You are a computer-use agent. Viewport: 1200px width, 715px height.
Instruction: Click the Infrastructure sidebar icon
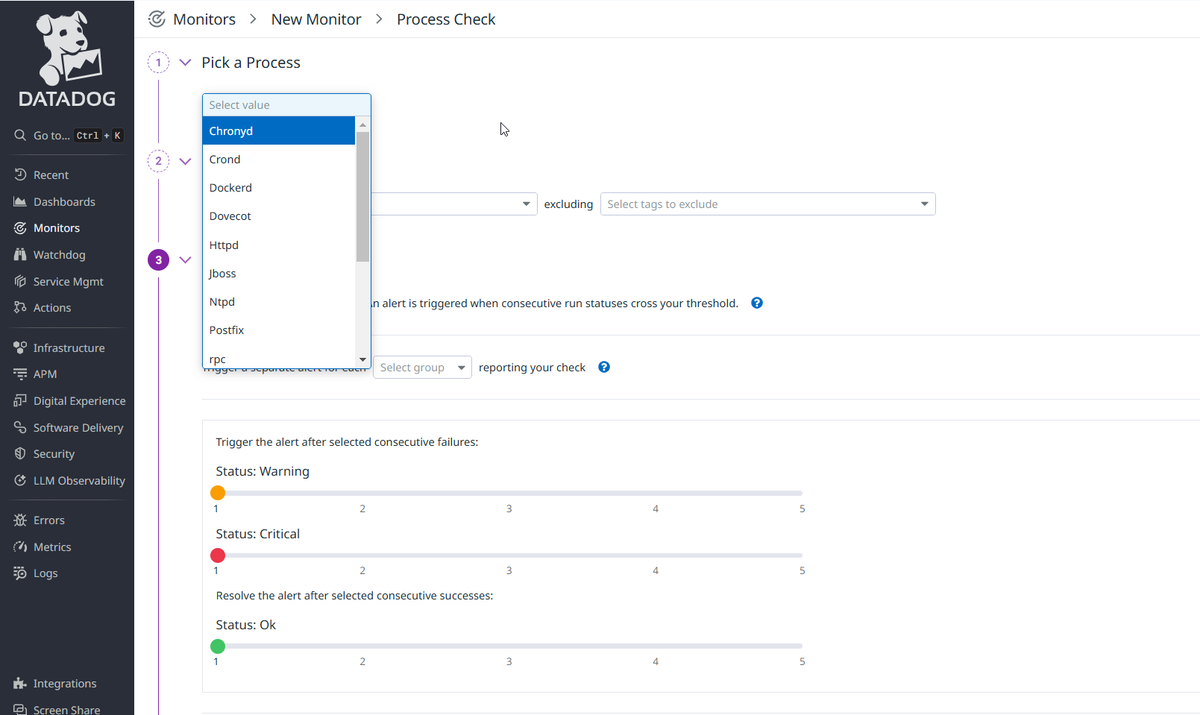click(20, 348)
